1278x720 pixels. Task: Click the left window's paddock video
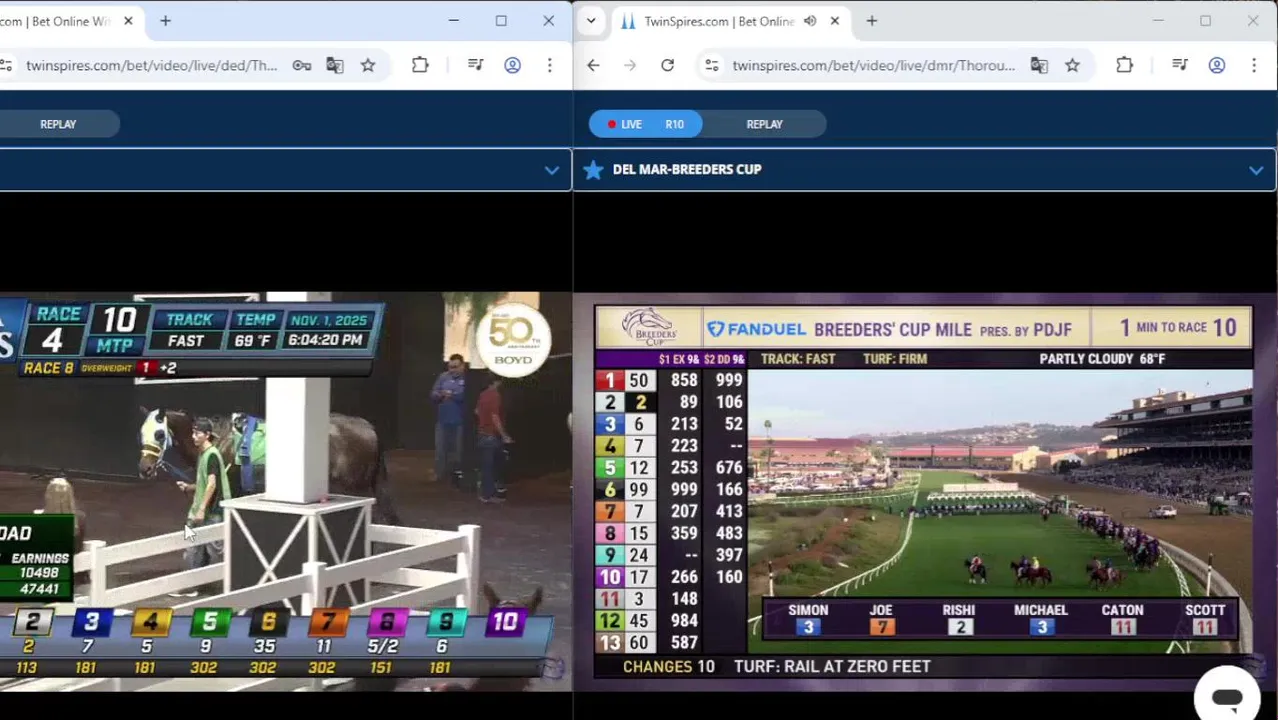tap(285, 491)
